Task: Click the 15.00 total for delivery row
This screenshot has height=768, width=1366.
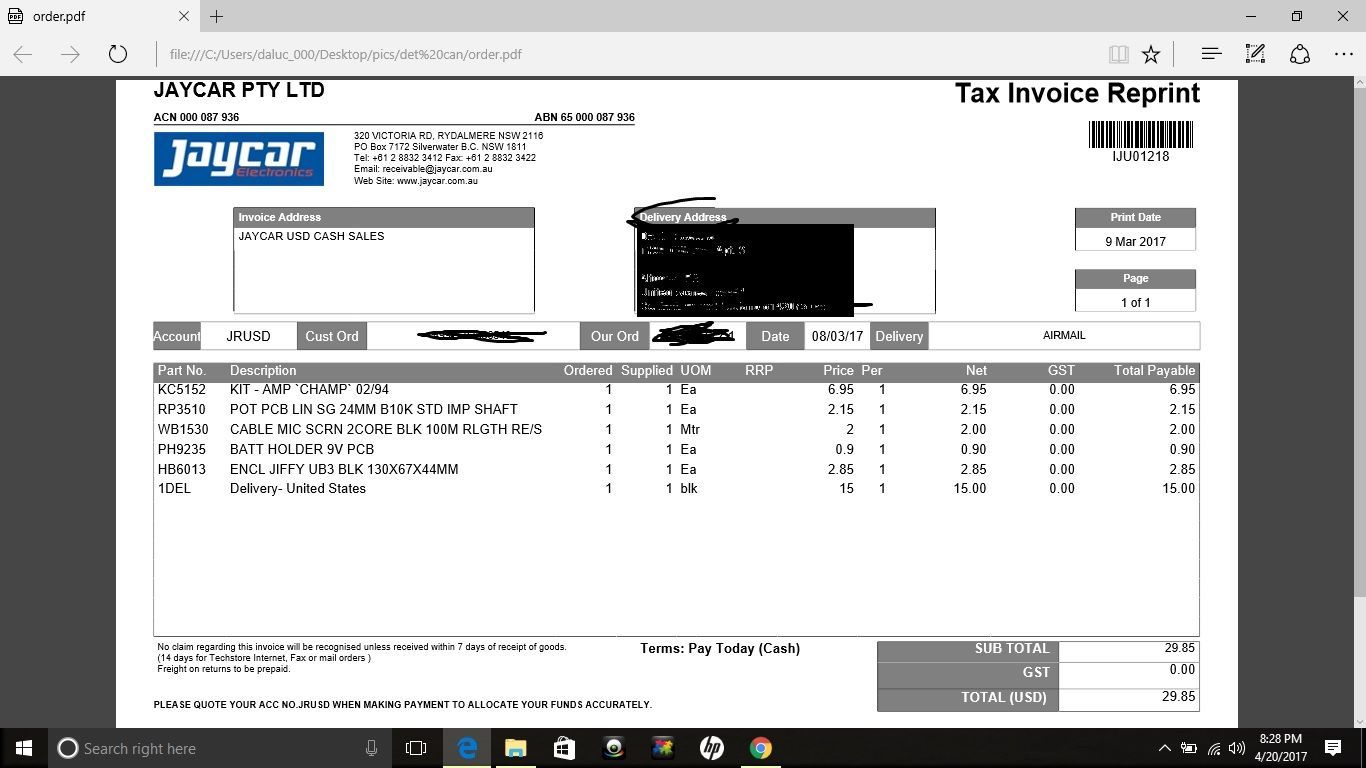Action: tap(1179, 488)
